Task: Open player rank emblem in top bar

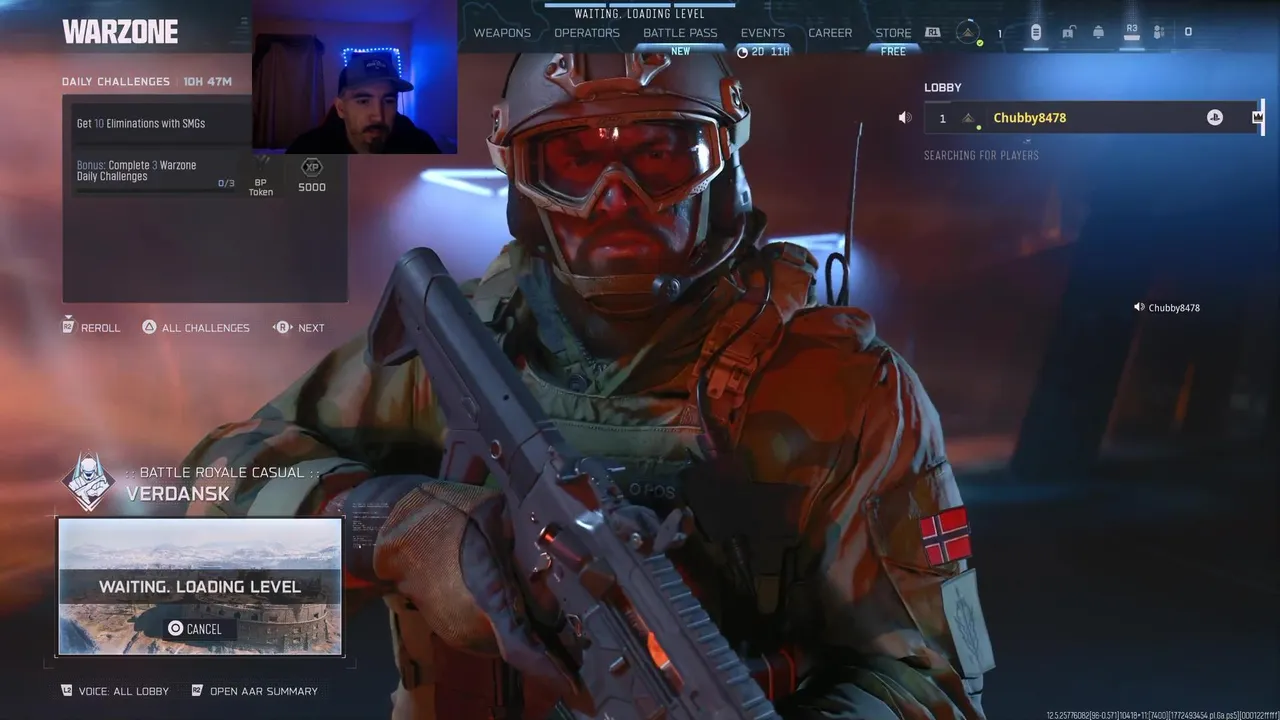Action: click(967, 33)
